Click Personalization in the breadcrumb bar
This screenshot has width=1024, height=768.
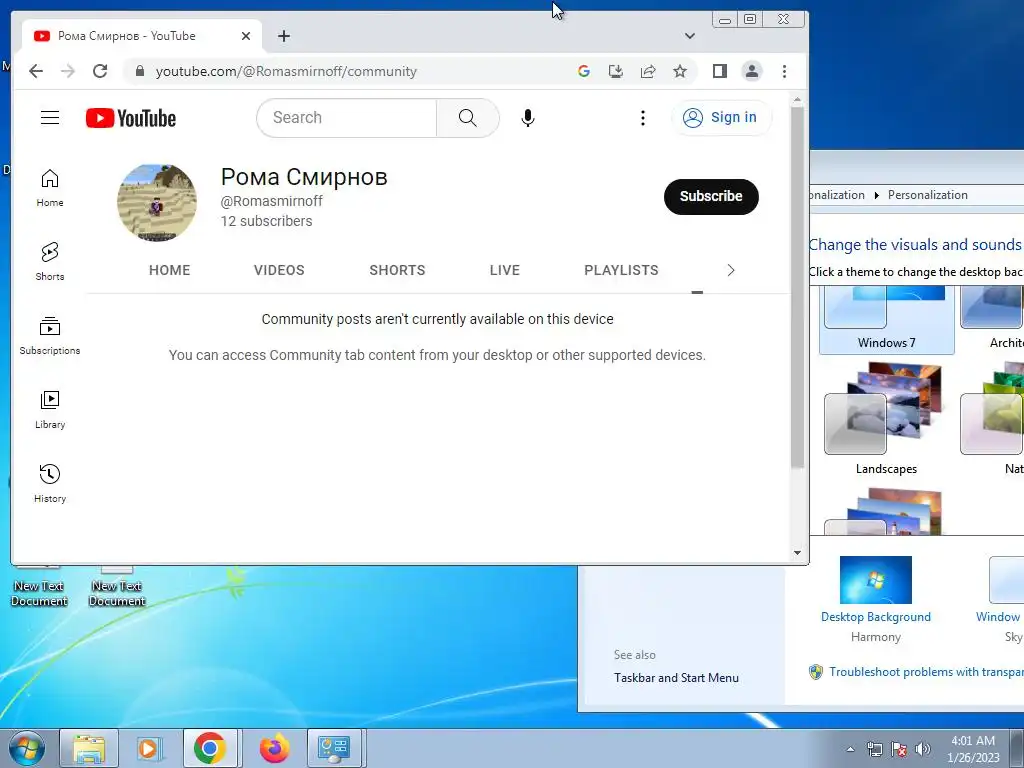pyautogui.click(x=927, y=195)
